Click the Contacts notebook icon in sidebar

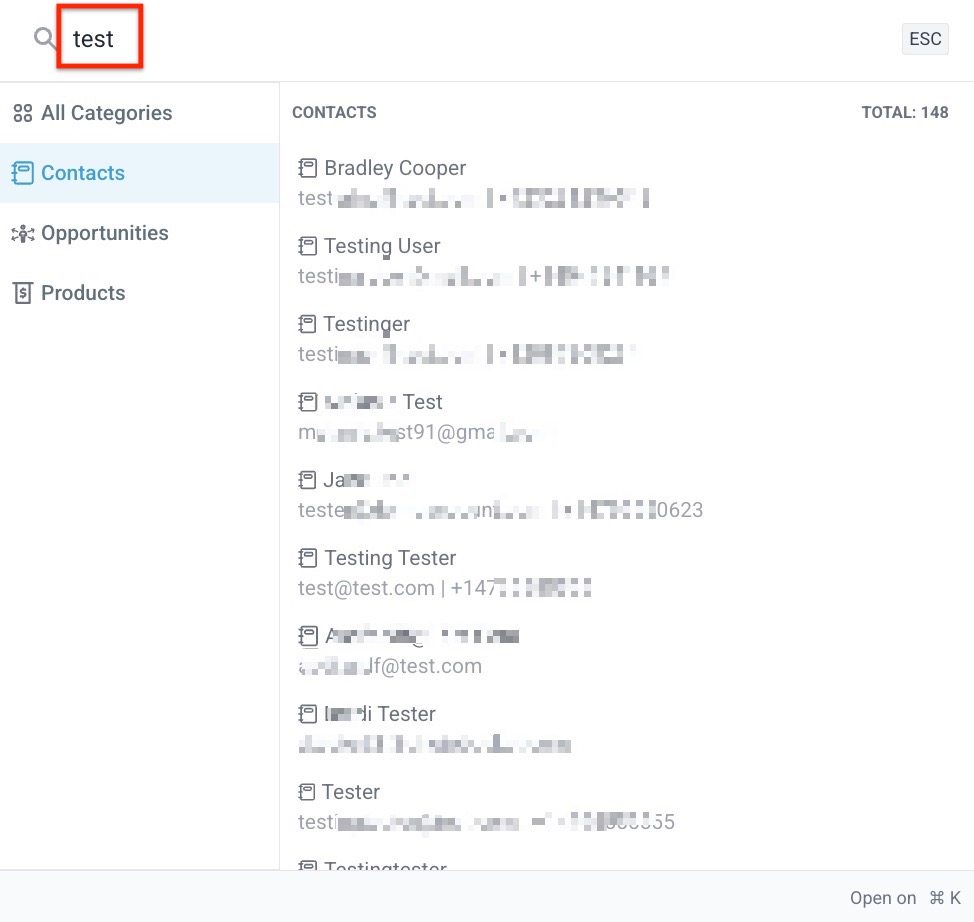click(x=23, y=173)
